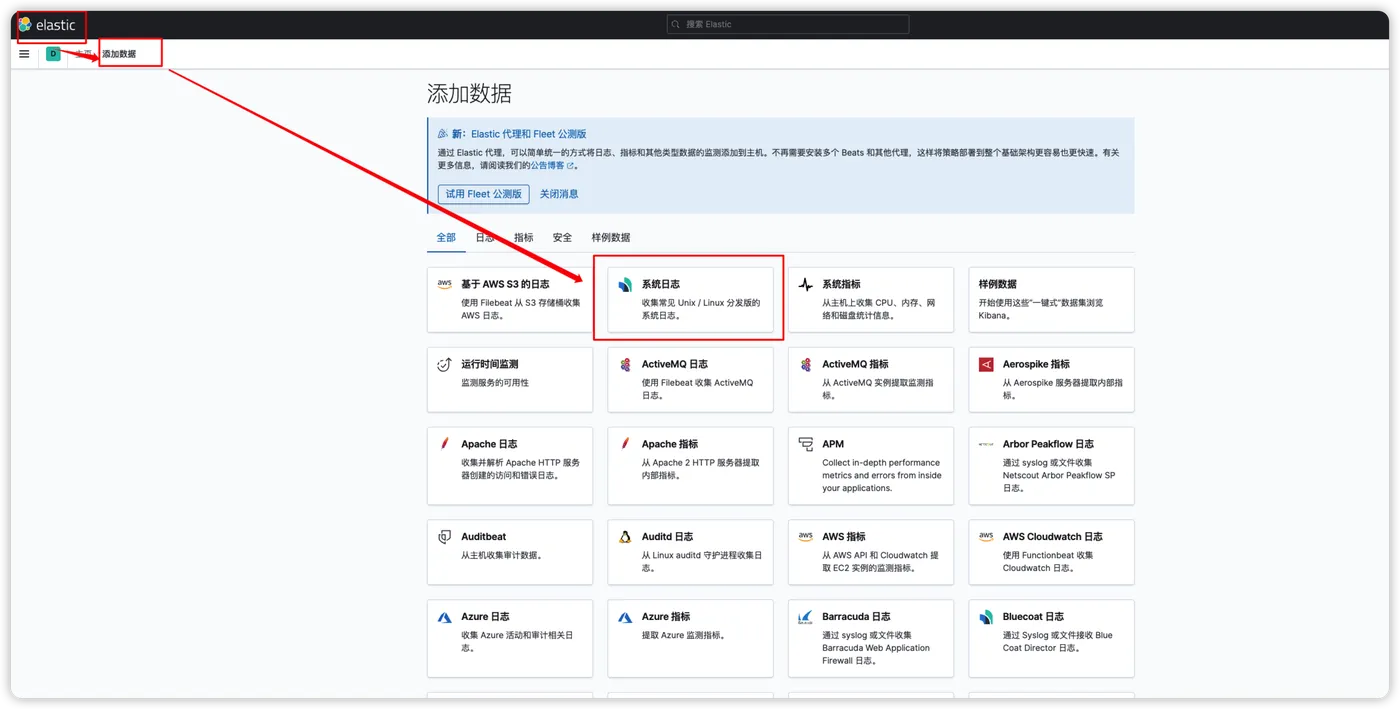Click the Apache 日志 feather icon
Image resolution: width=1400 pixels, height=709 pixels.
tap(445, 443)
